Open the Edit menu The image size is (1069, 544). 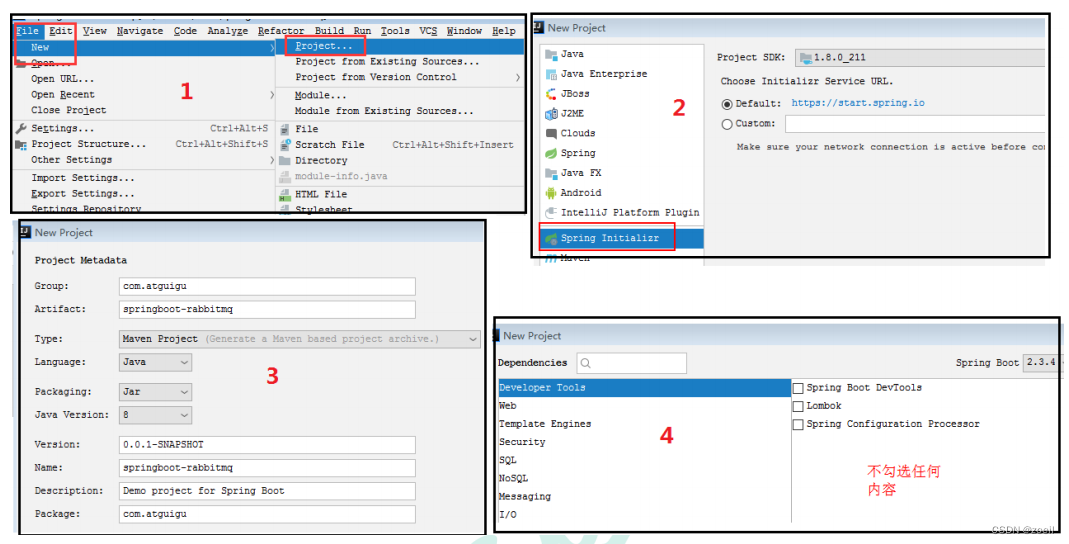tap(61, 31)
